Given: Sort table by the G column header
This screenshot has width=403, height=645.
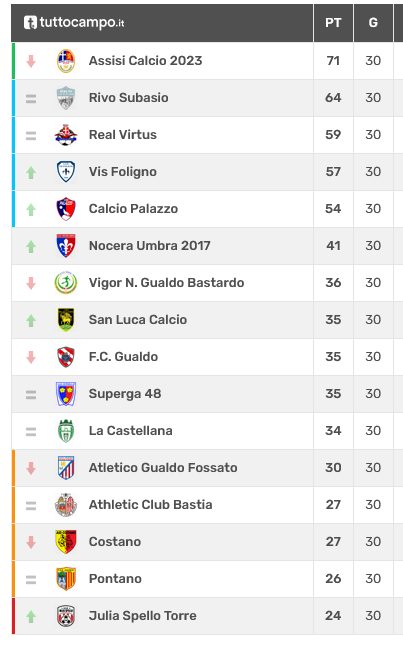Looking at the screenshot, I should point(373,23).
